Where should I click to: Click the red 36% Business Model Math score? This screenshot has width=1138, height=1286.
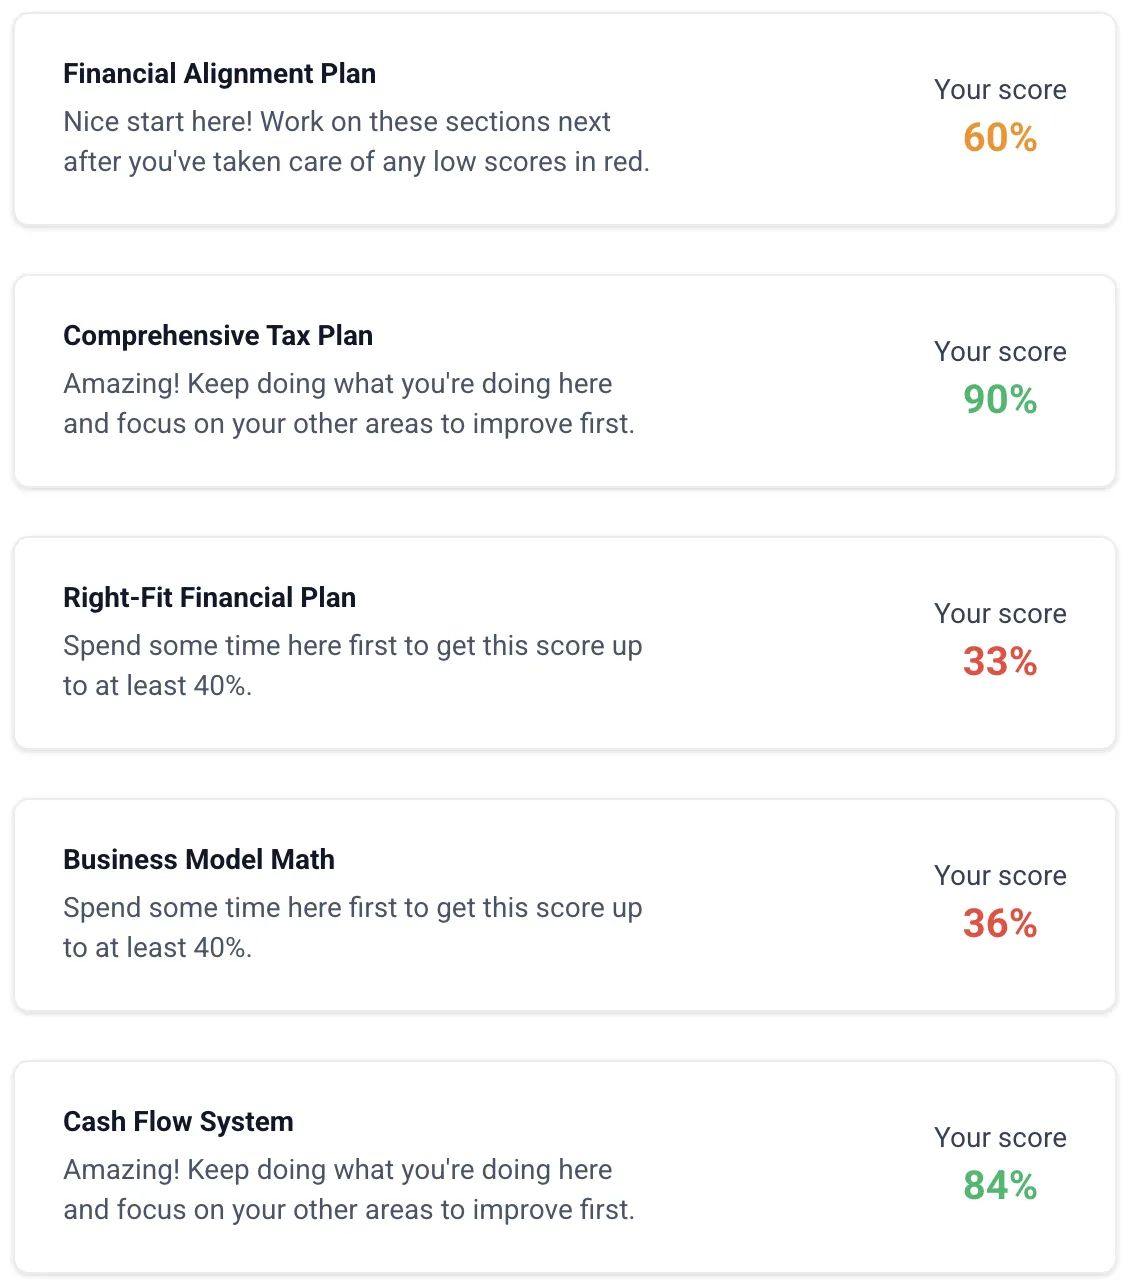[1000, 924]
